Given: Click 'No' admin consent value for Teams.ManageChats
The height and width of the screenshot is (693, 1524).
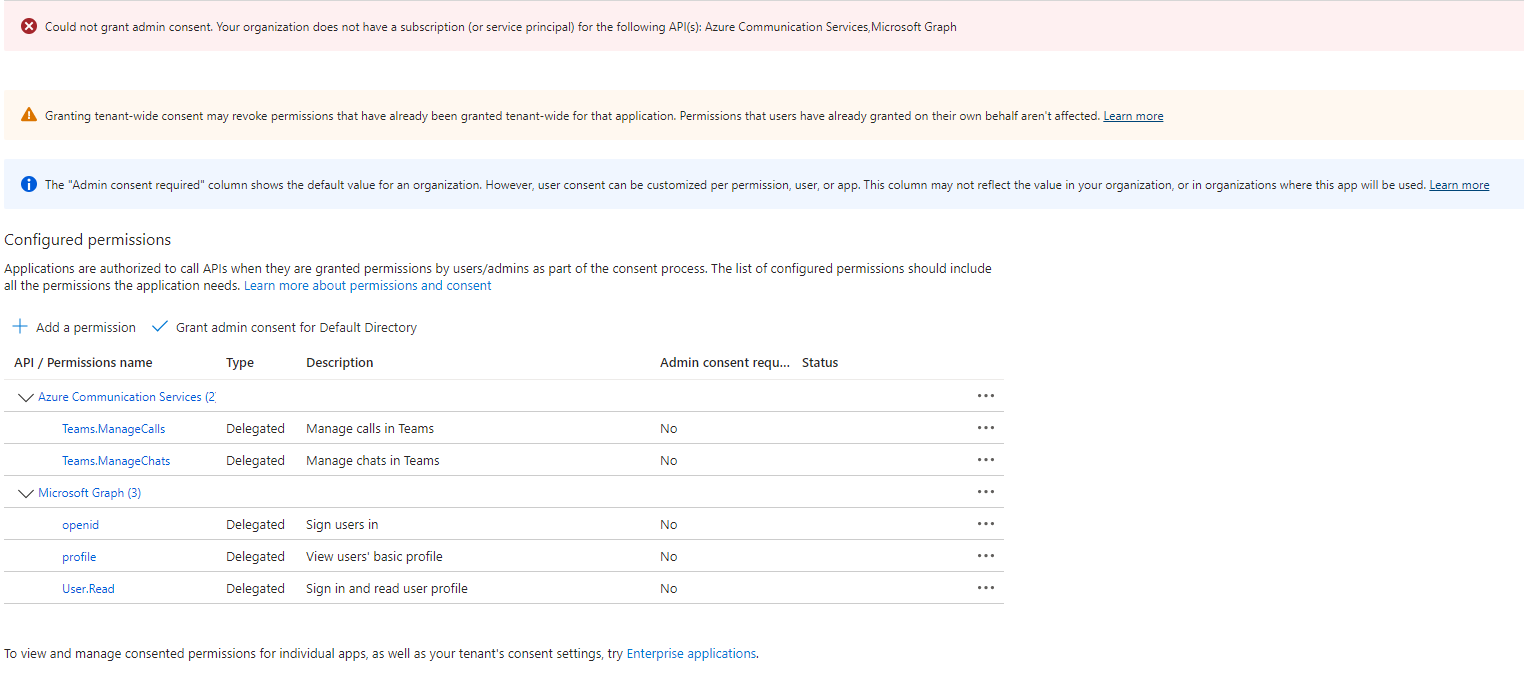Looking at the screenshot, I should pyautogui.click(x=669, y=461).
